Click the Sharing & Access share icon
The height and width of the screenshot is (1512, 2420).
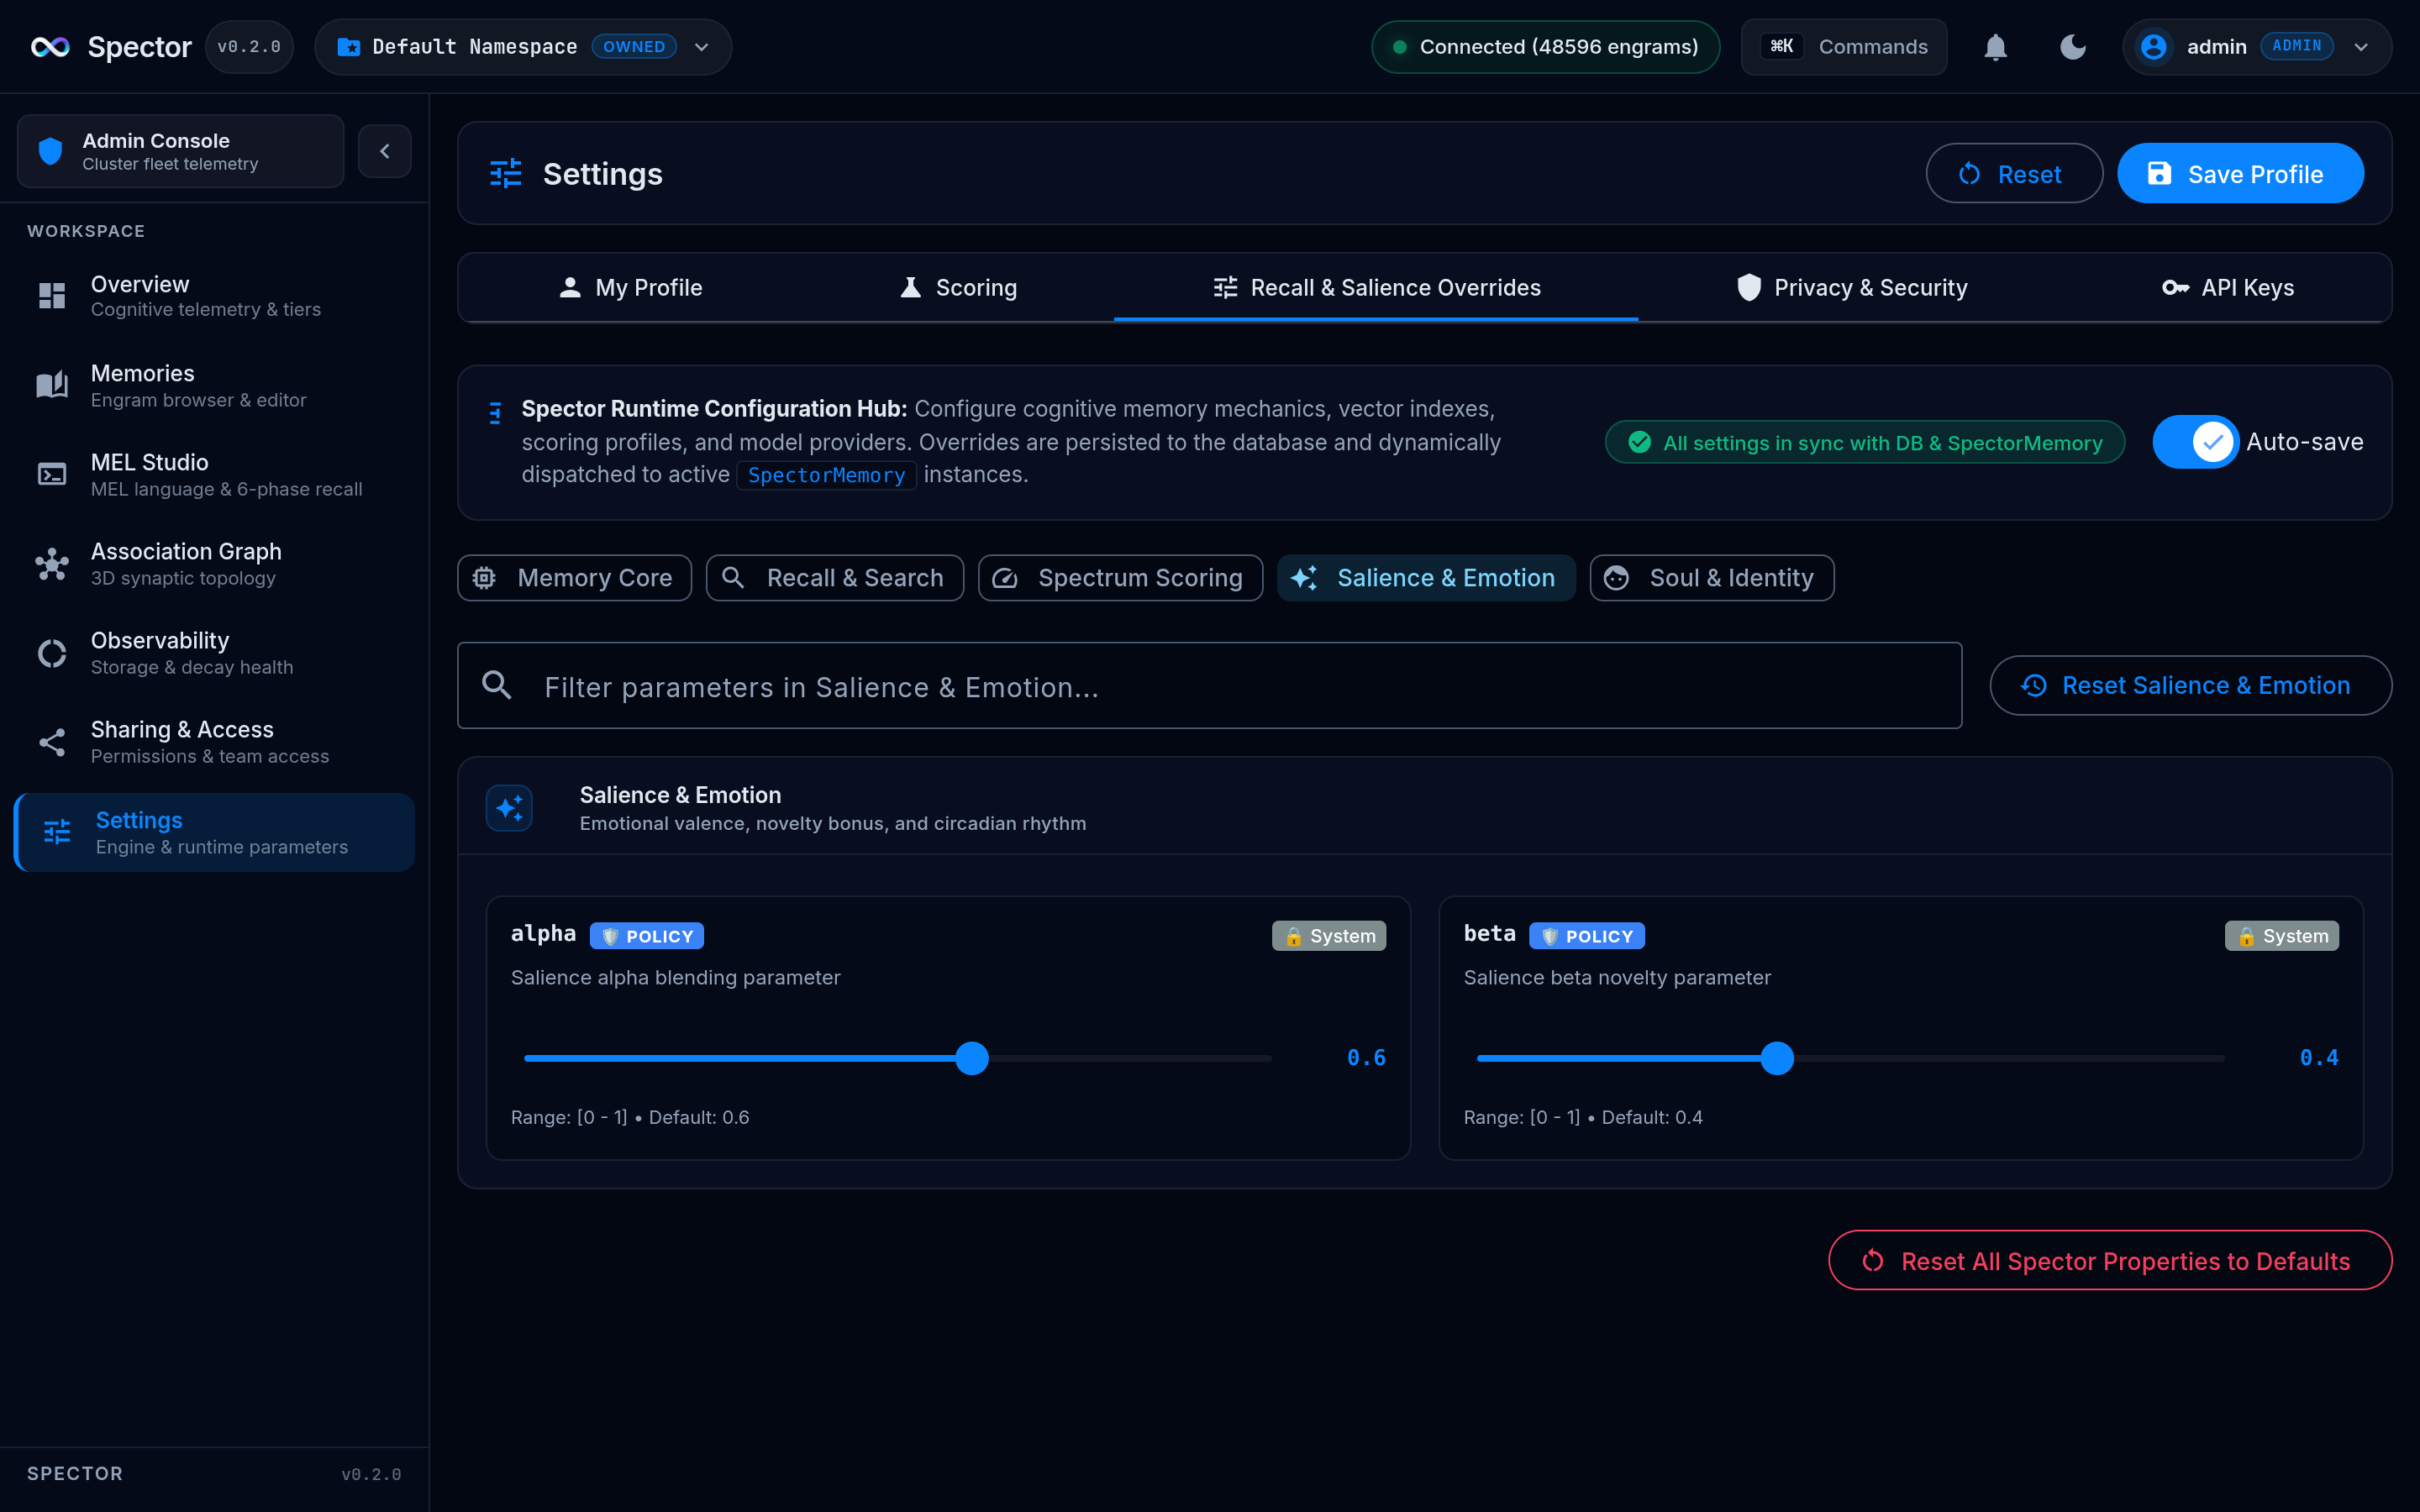click(52, 742)
